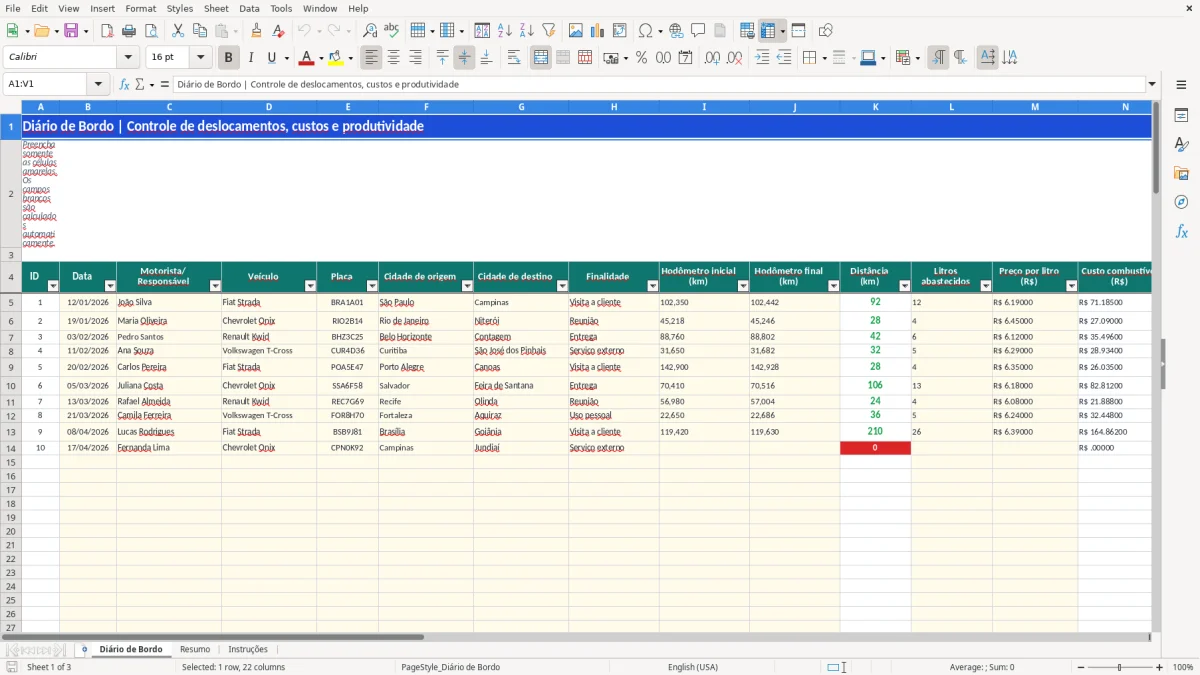This screenshot has height=675, width=1200.
Task: Open the Styles menu
Action: click(x=180, y=8)
